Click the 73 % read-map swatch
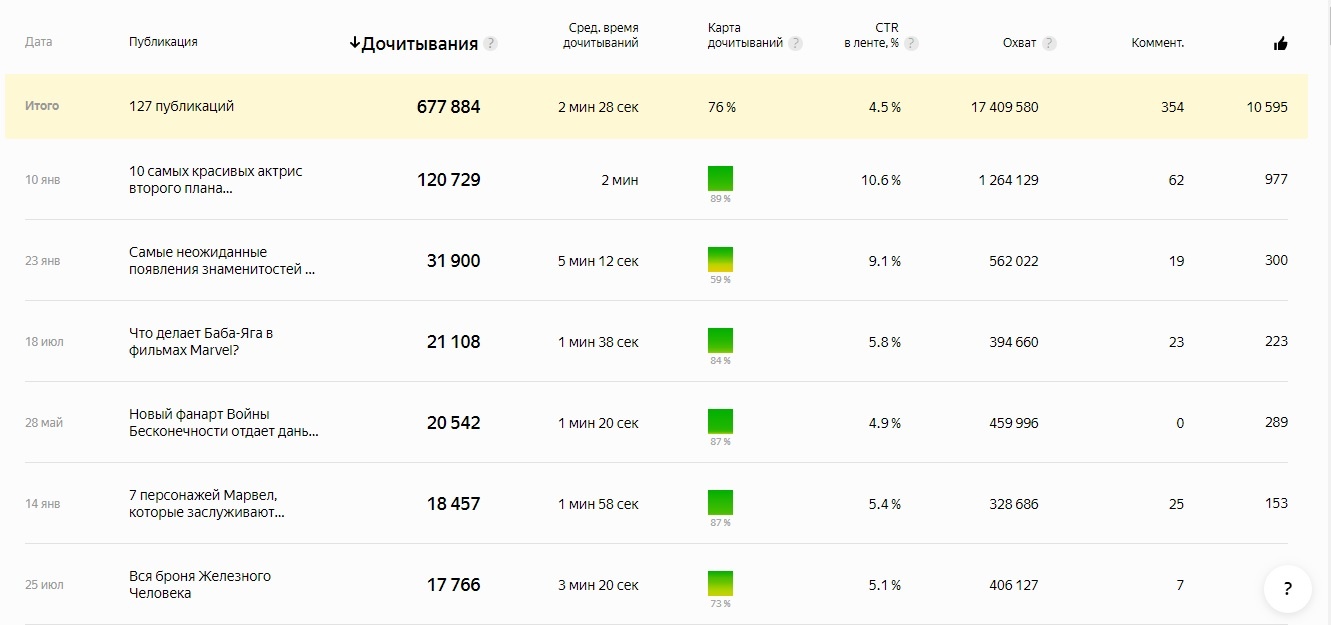The height and width of the screenshot is (625, 1331). [x=720, y=584]
